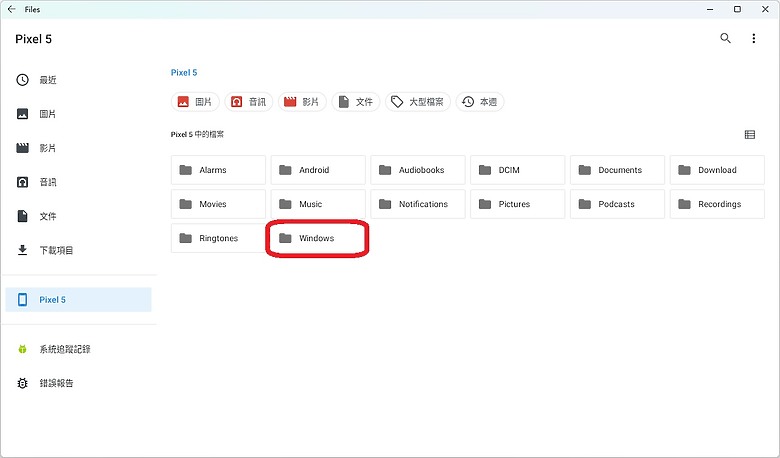This screenshot has height=458, width=780.
Task: Click the Files window title text
Action: 32,9
